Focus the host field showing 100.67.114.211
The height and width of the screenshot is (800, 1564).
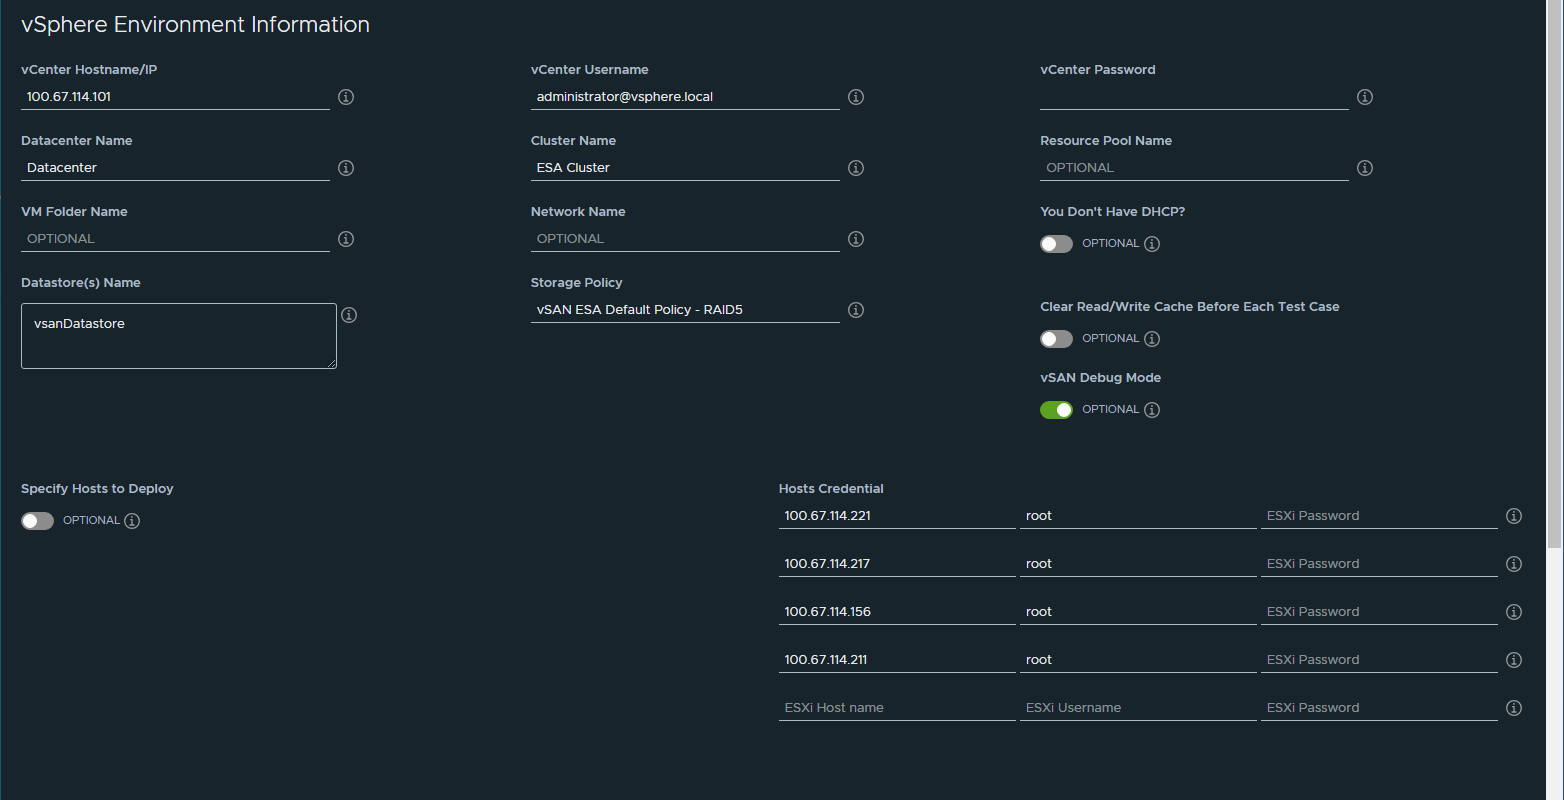pos(897,660)
